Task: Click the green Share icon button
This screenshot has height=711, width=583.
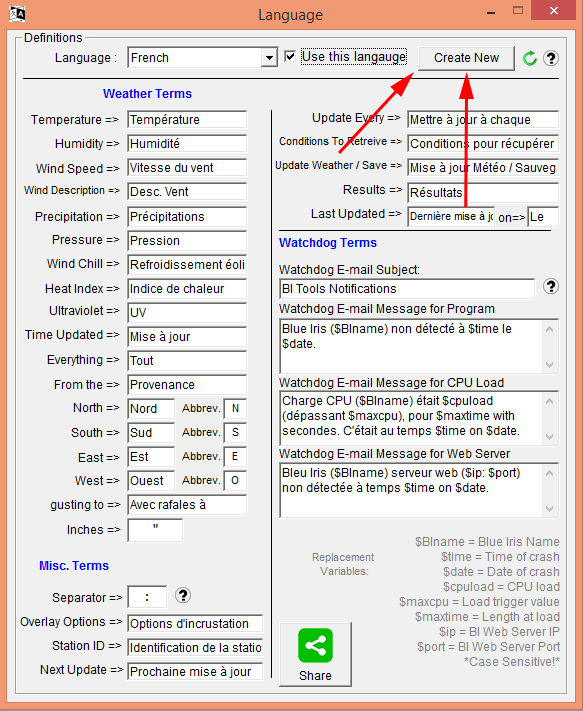Action: coord(315,654)
